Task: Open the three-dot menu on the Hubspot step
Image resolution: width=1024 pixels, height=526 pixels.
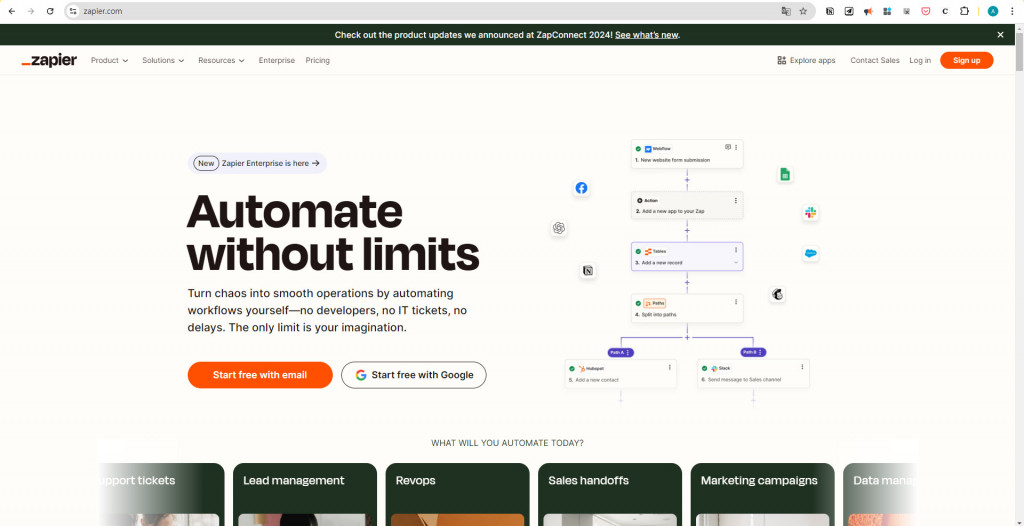Action: point(669,368)
